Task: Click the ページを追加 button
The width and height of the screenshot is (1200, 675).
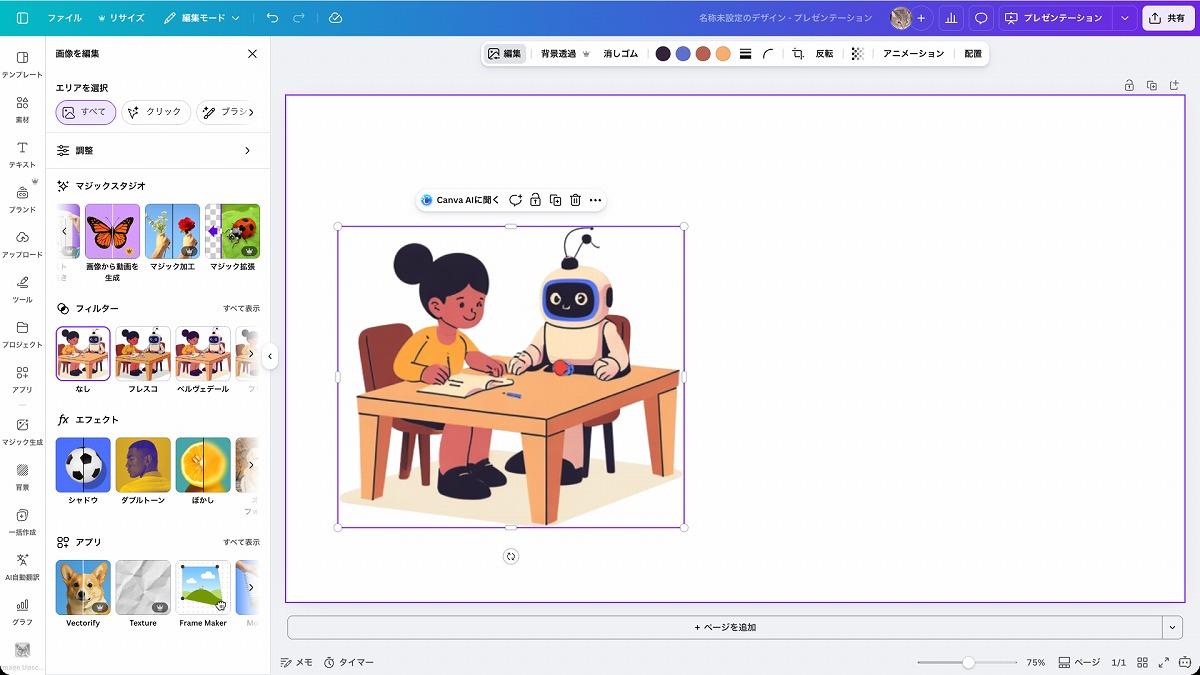Action: pos(724,627)
